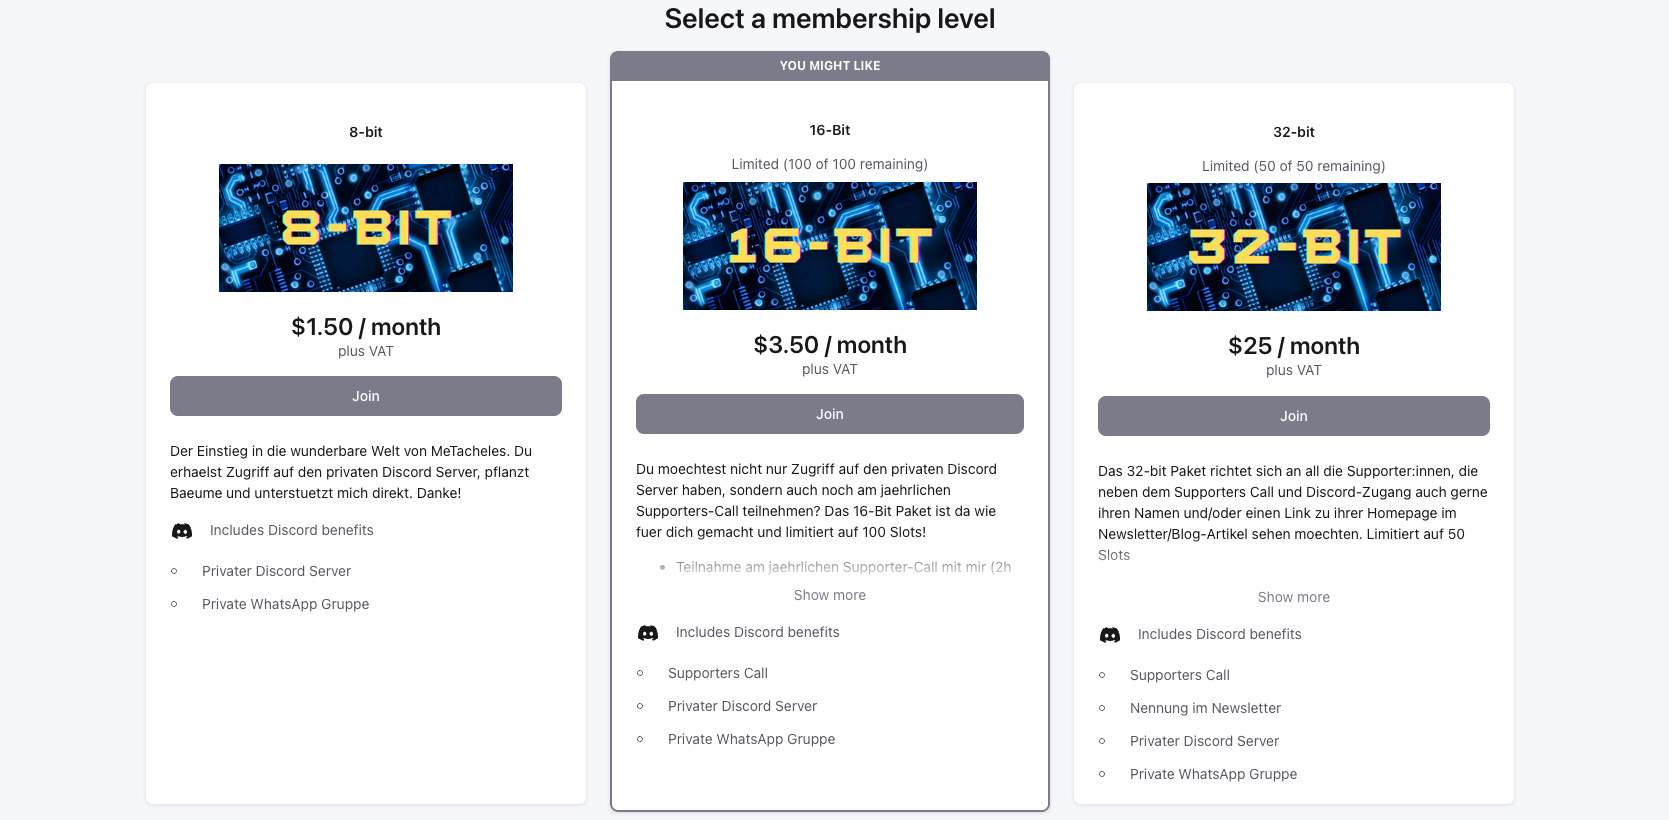Screen dimensions: 1669x820
Task: Click Privater Discord Server in 8-bit tier
Action: point(276,571)
